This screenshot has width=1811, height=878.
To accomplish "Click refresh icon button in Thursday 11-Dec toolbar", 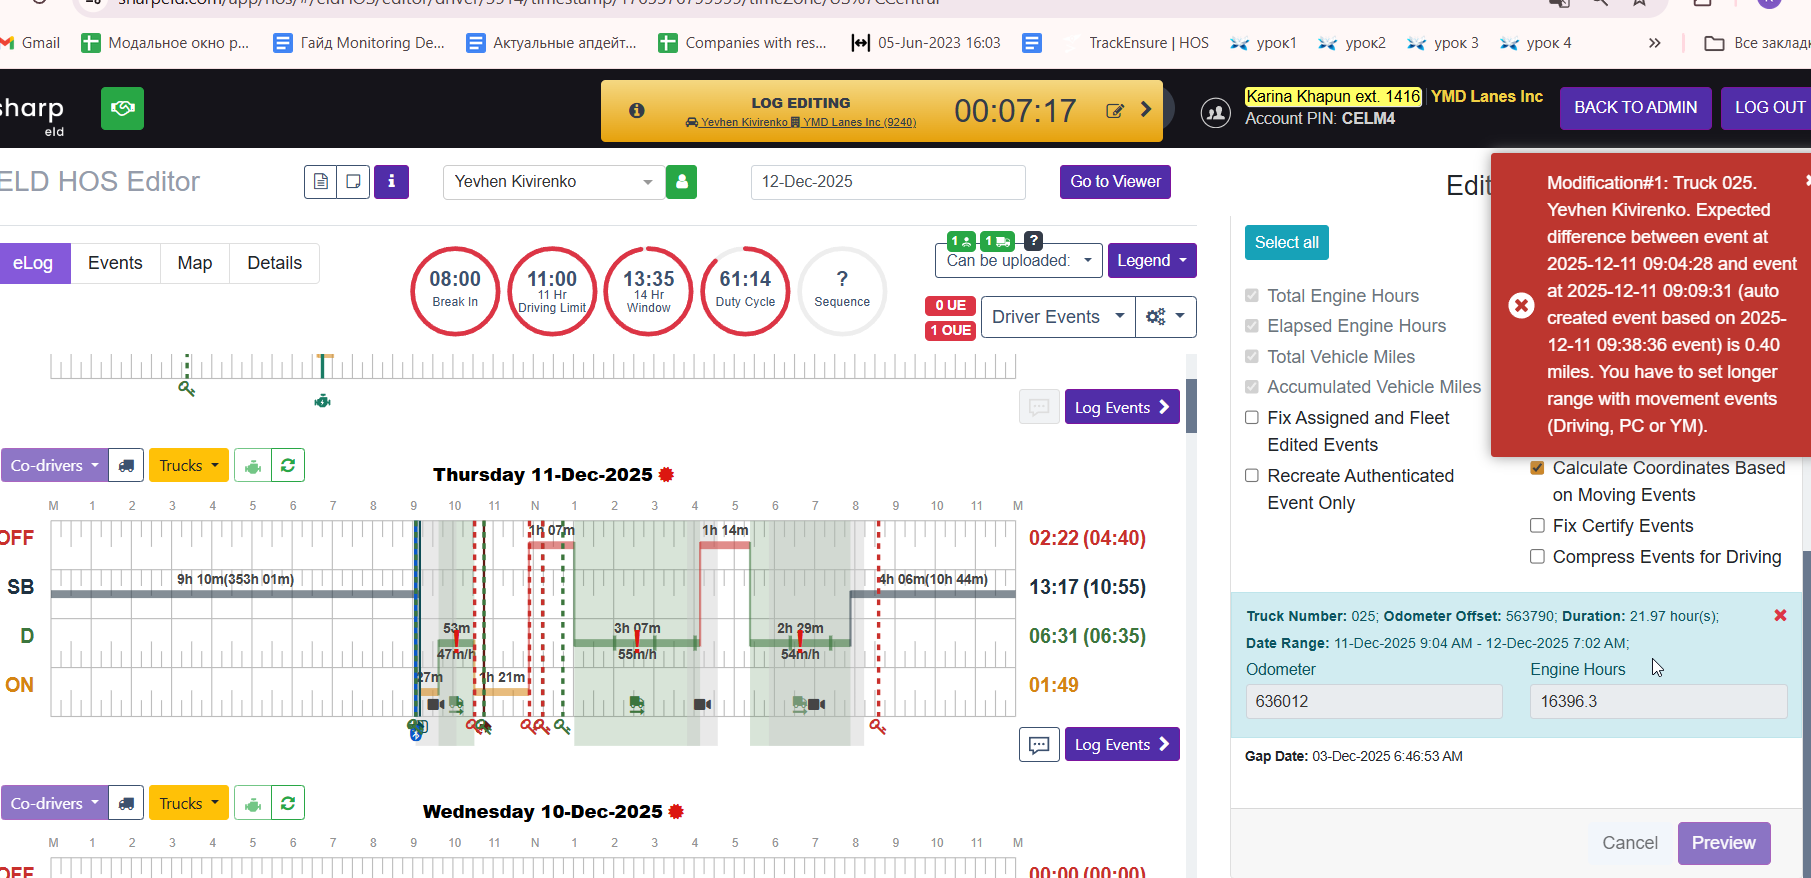I will (x=288, y=466).
